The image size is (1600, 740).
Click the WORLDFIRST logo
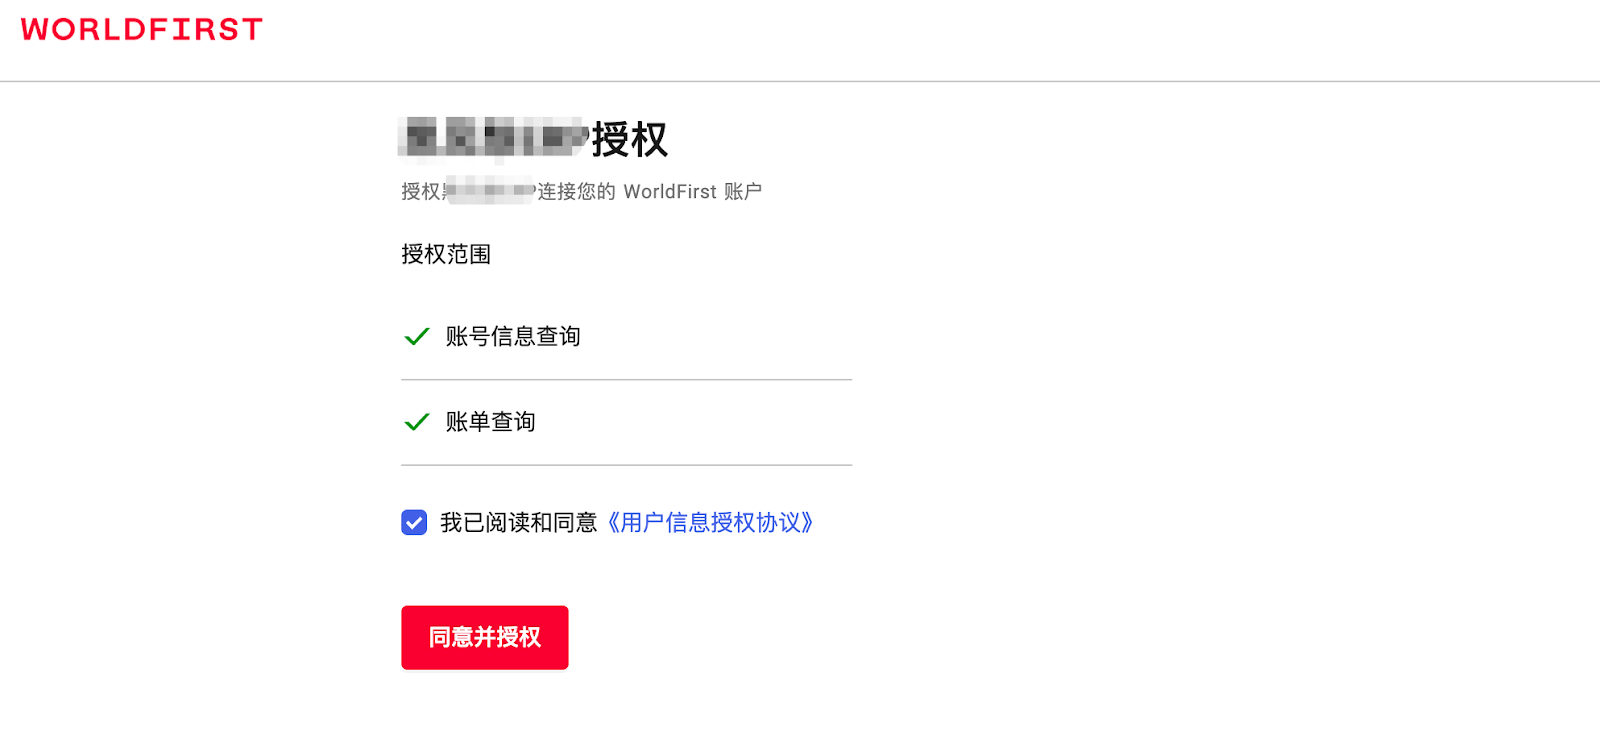click(x=141, y=30)
